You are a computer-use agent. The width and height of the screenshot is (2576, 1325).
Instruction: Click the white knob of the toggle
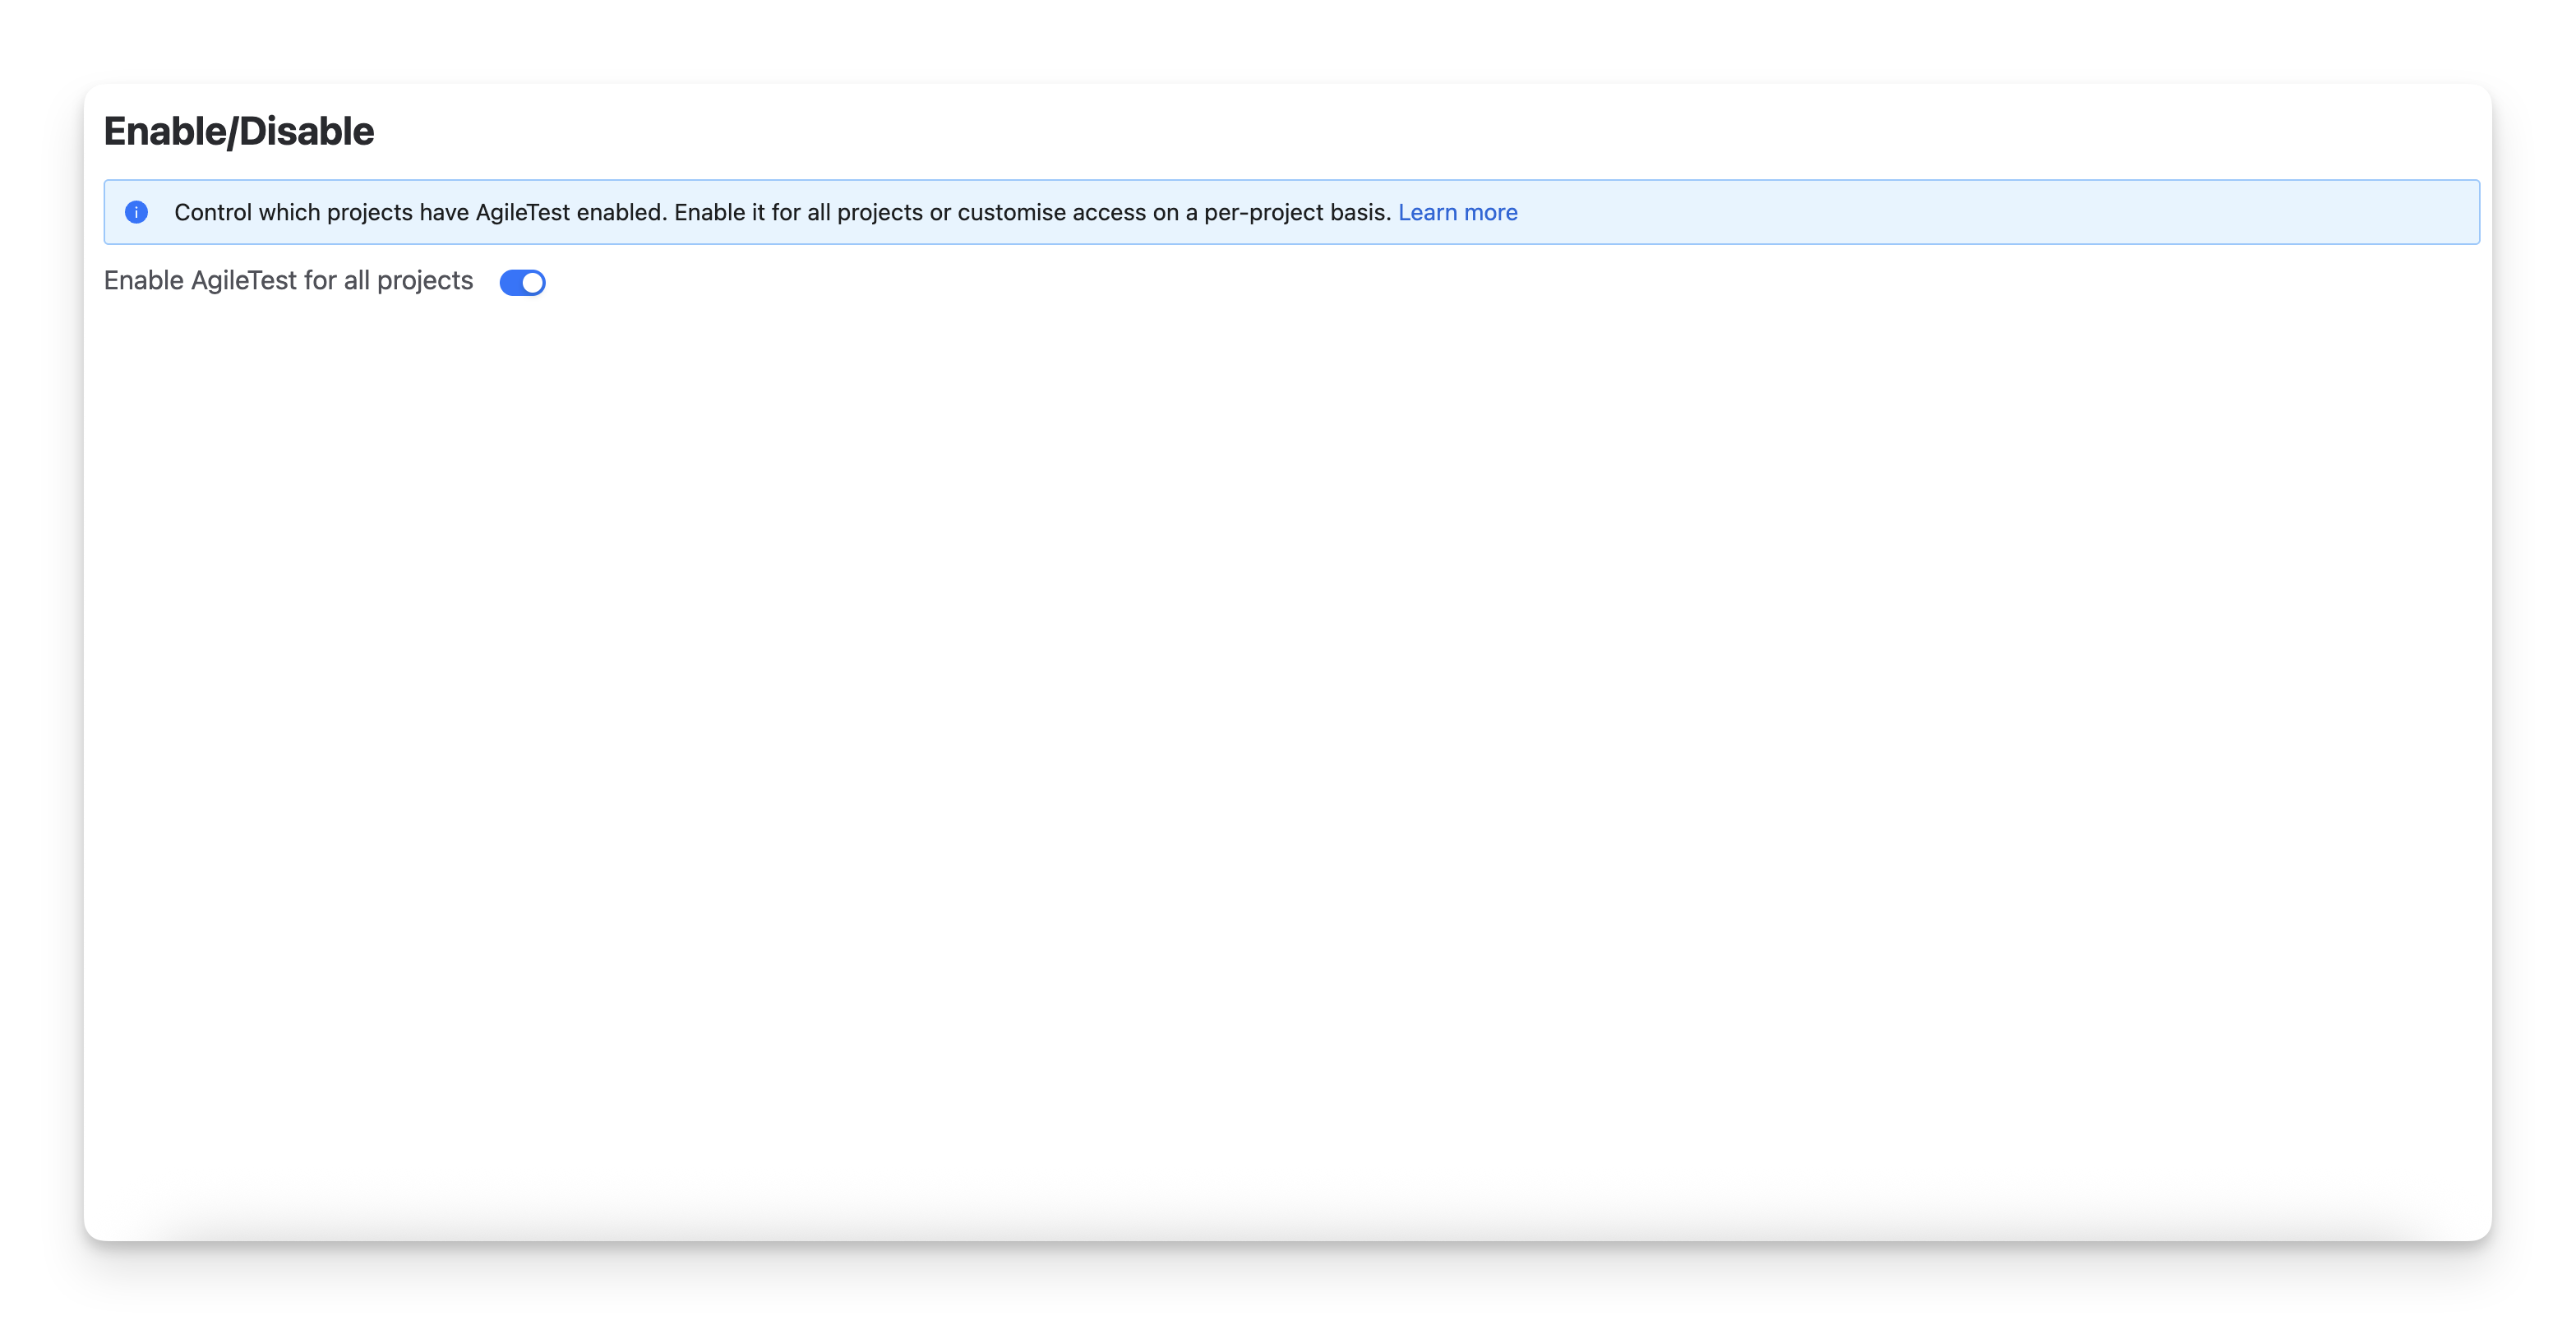[533, 283]
